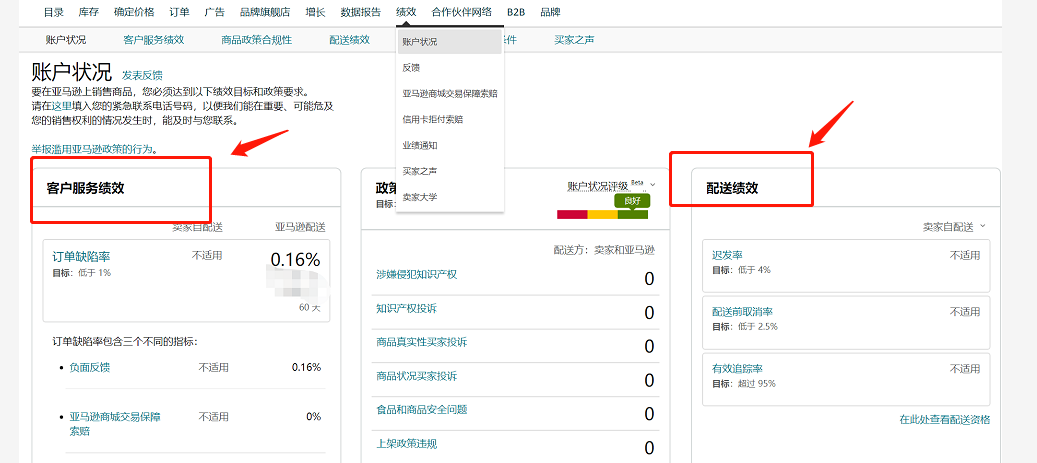This screenshot has width=1037, height=463.
Task: Open the 订单缺陷率 metric link
Action: (x=81, y=256)
